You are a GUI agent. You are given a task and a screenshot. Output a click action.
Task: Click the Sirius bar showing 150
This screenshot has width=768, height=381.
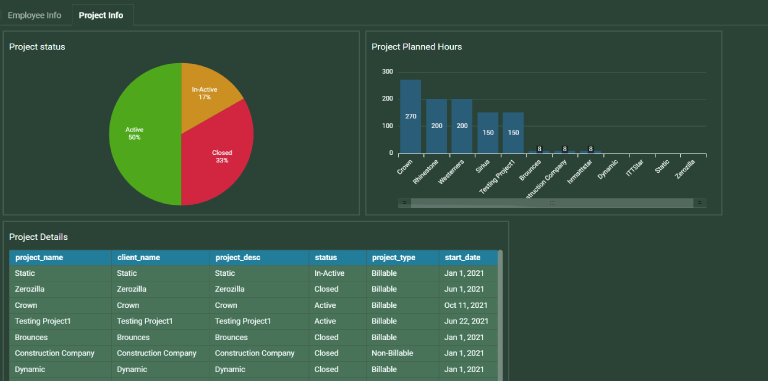(x=488, y=133)
